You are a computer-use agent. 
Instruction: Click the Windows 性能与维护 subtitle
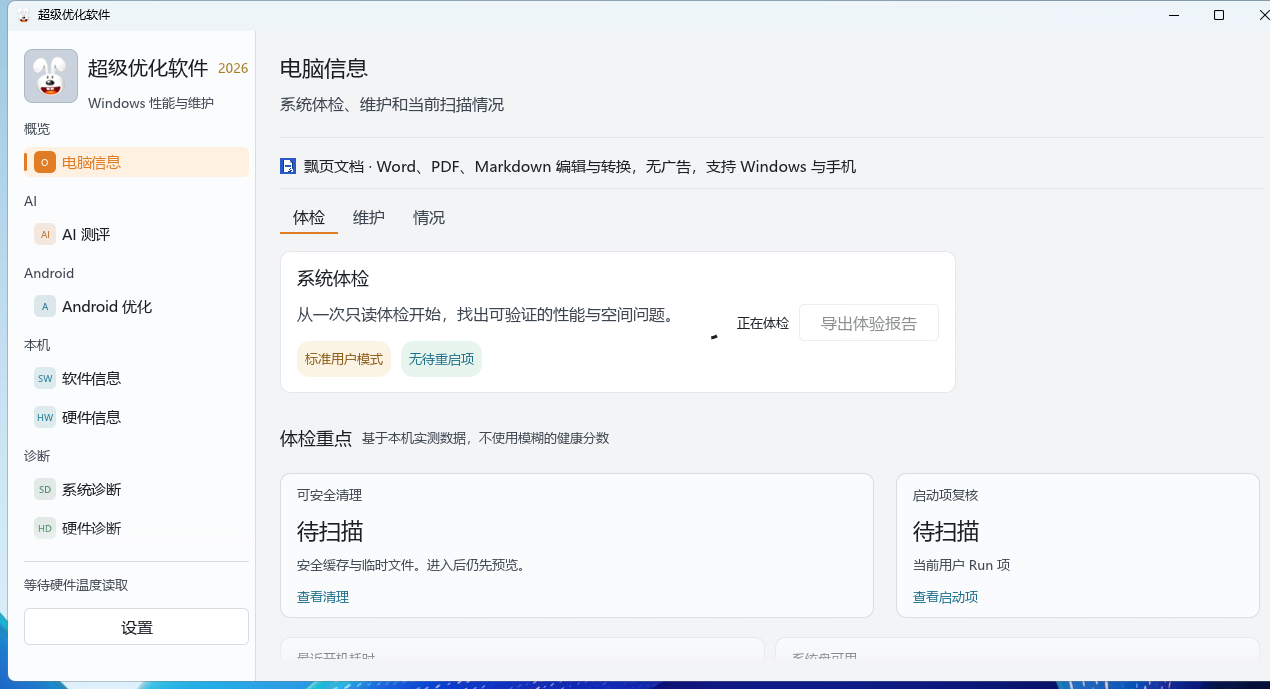pos(151,103)
